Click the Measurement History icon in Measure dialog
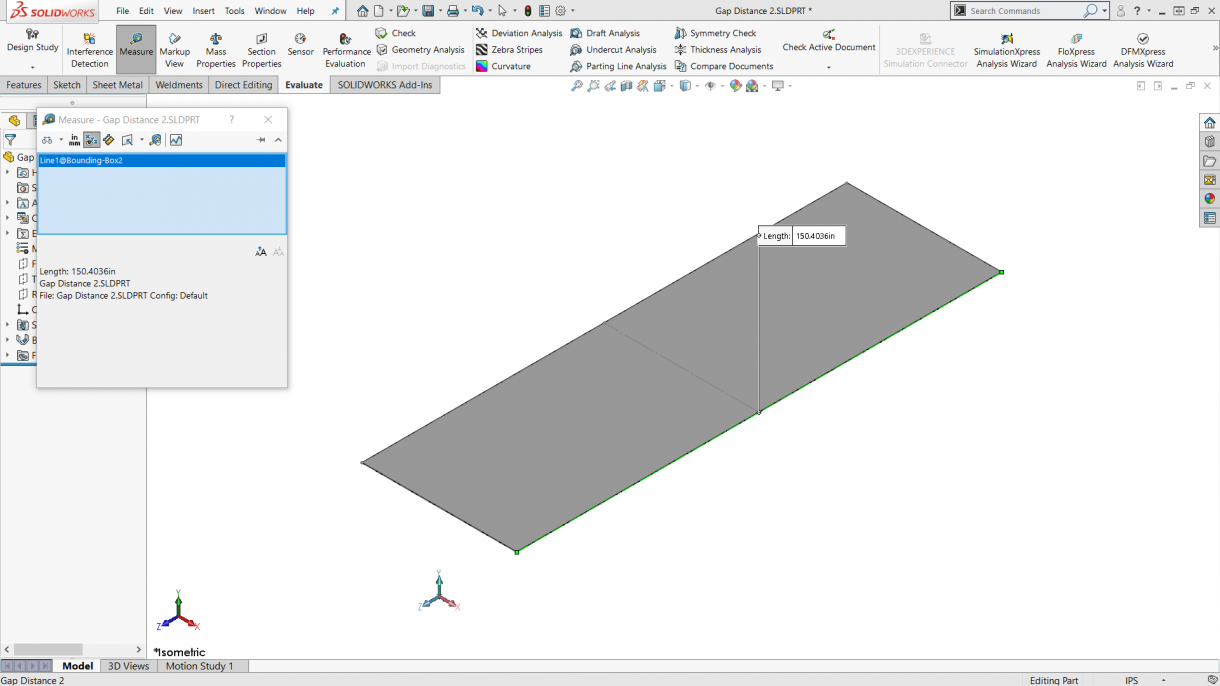1220x686 pixels. click(x=156, y=140)
